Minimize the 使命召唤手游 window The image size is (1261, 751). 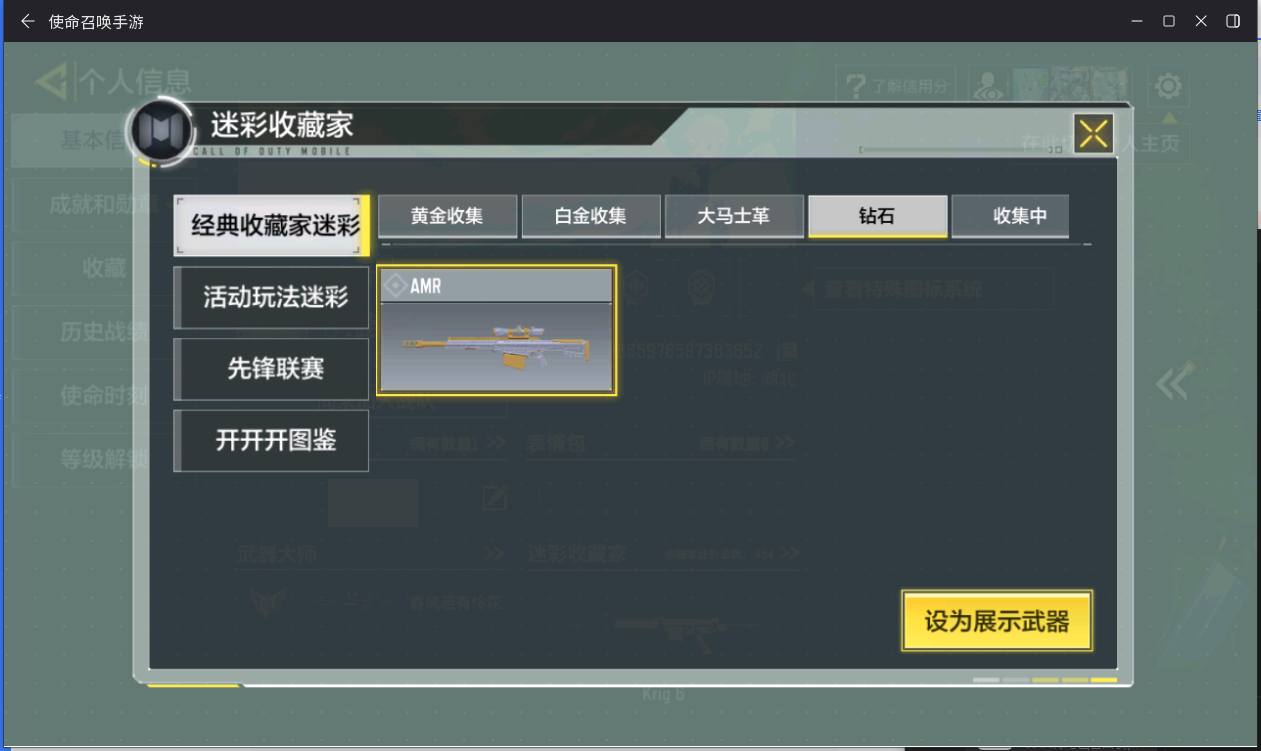point(1137,21)
